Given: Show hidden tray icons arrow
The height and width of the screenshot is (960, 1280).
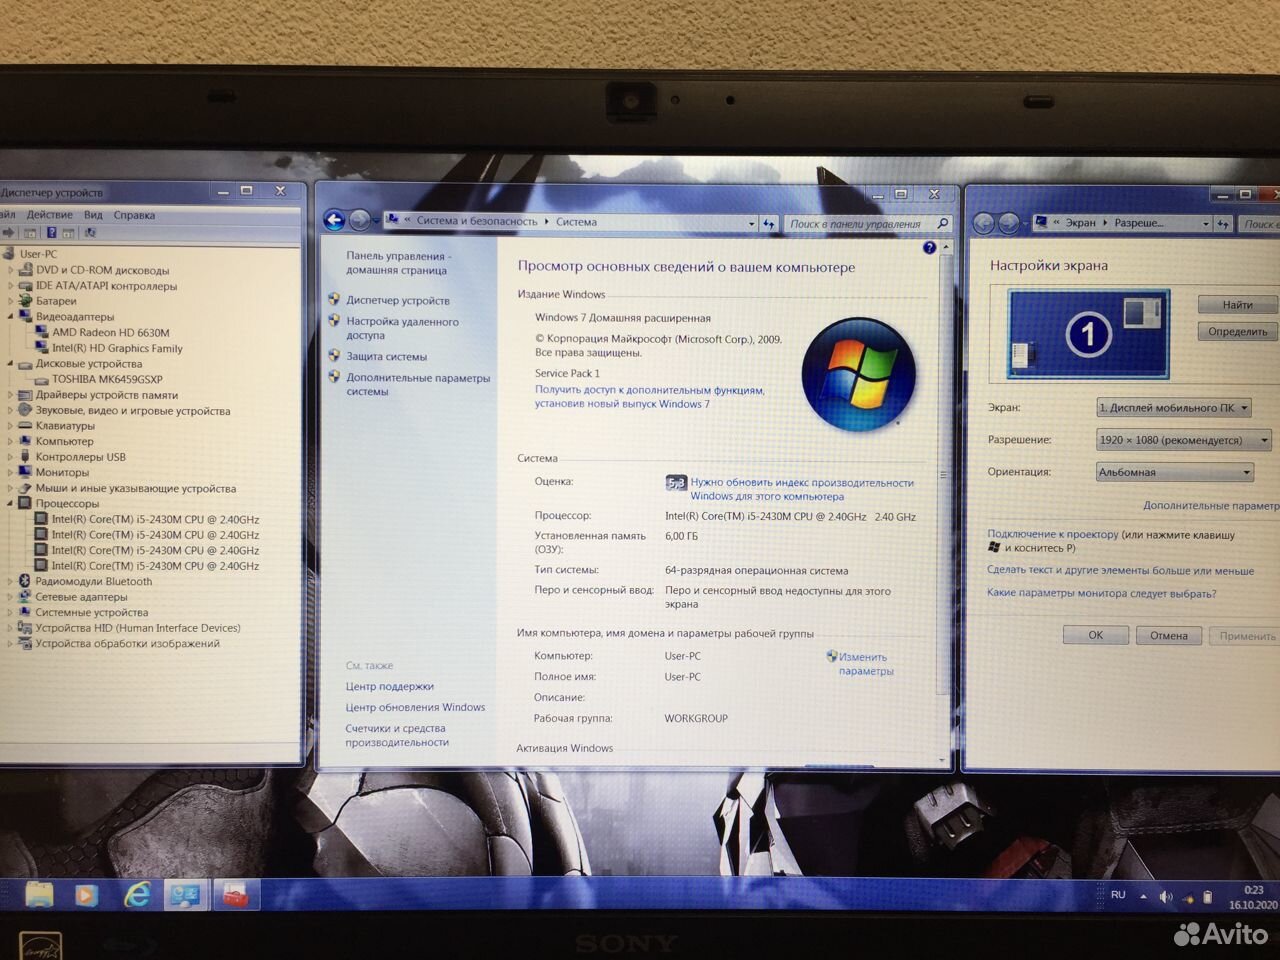Looking at the screenshot, I should [x=1144, y=897].
